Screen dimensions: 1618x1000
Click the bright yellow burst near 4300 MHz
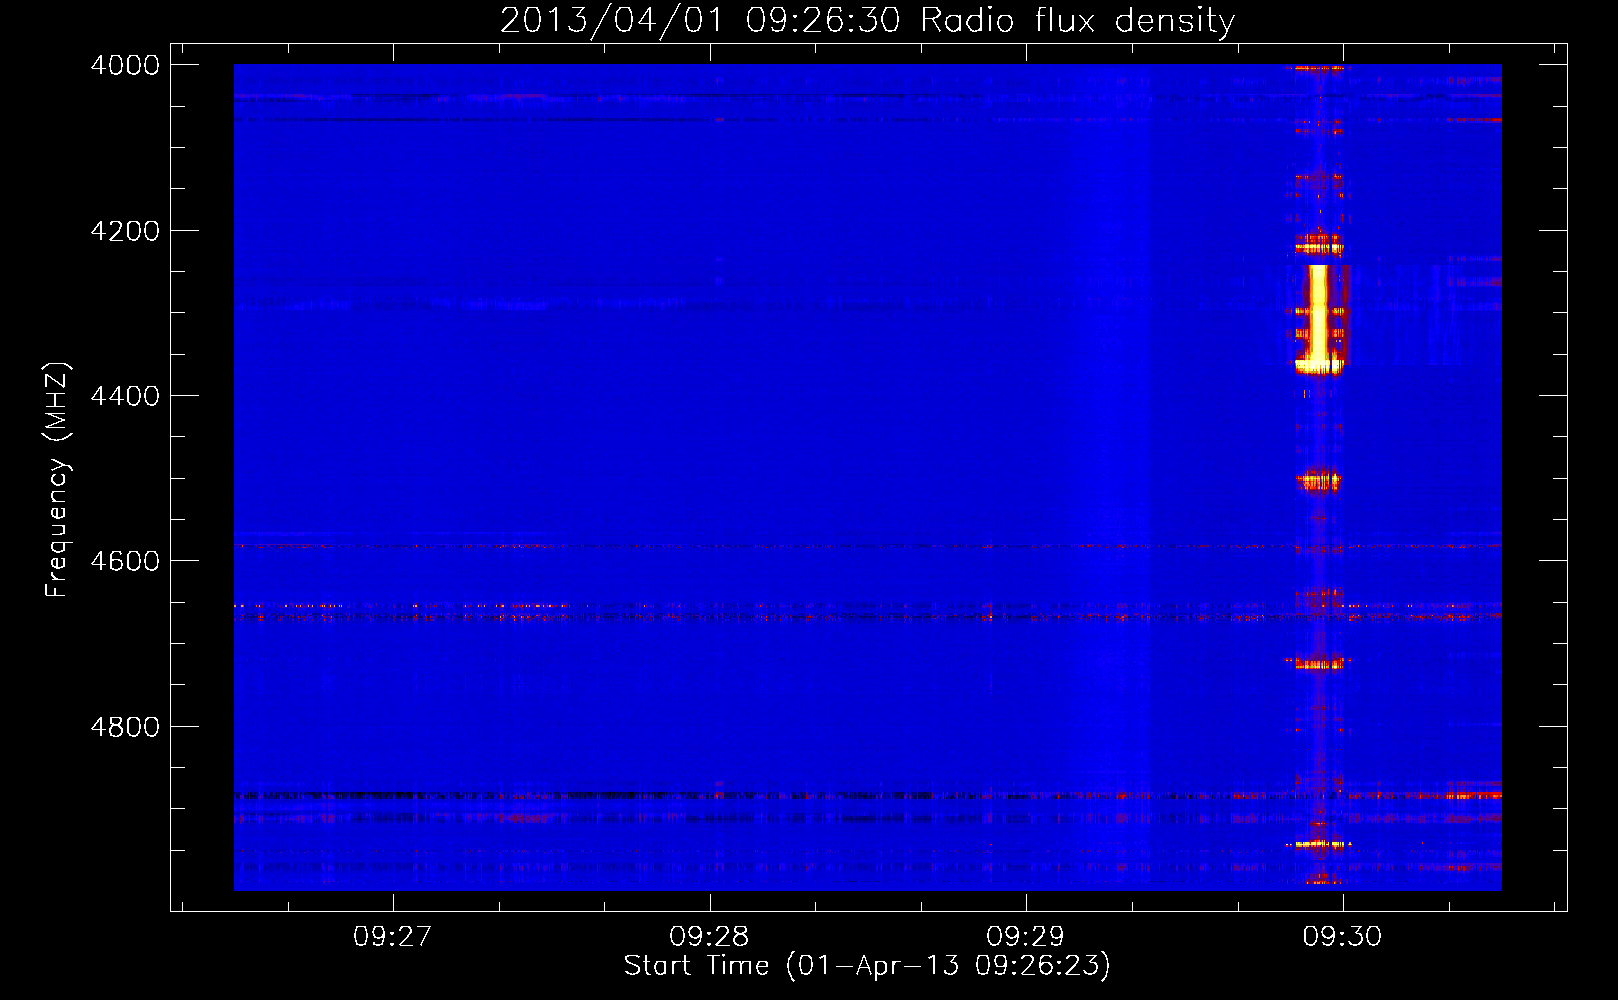point(1319,318)
